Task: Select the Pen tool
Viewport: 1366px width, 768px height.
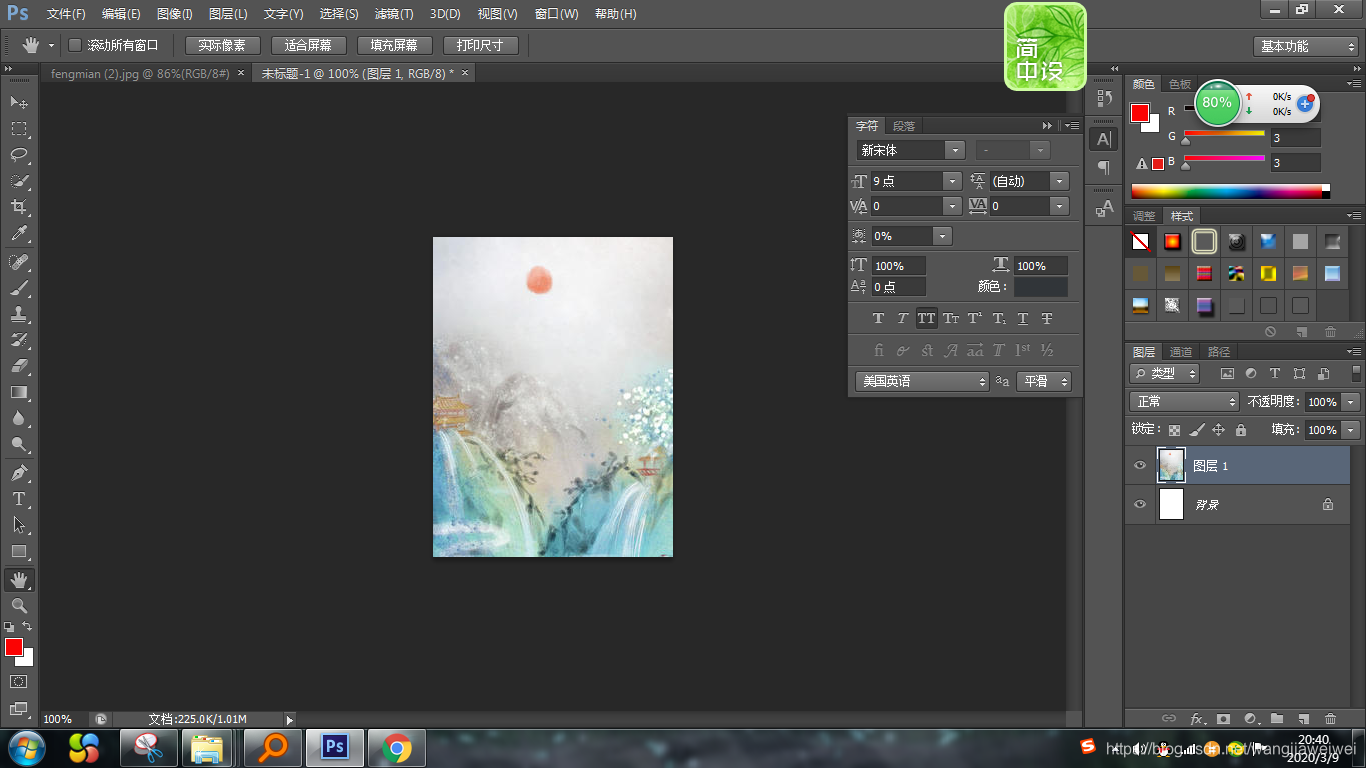Action: coord(19,472)
